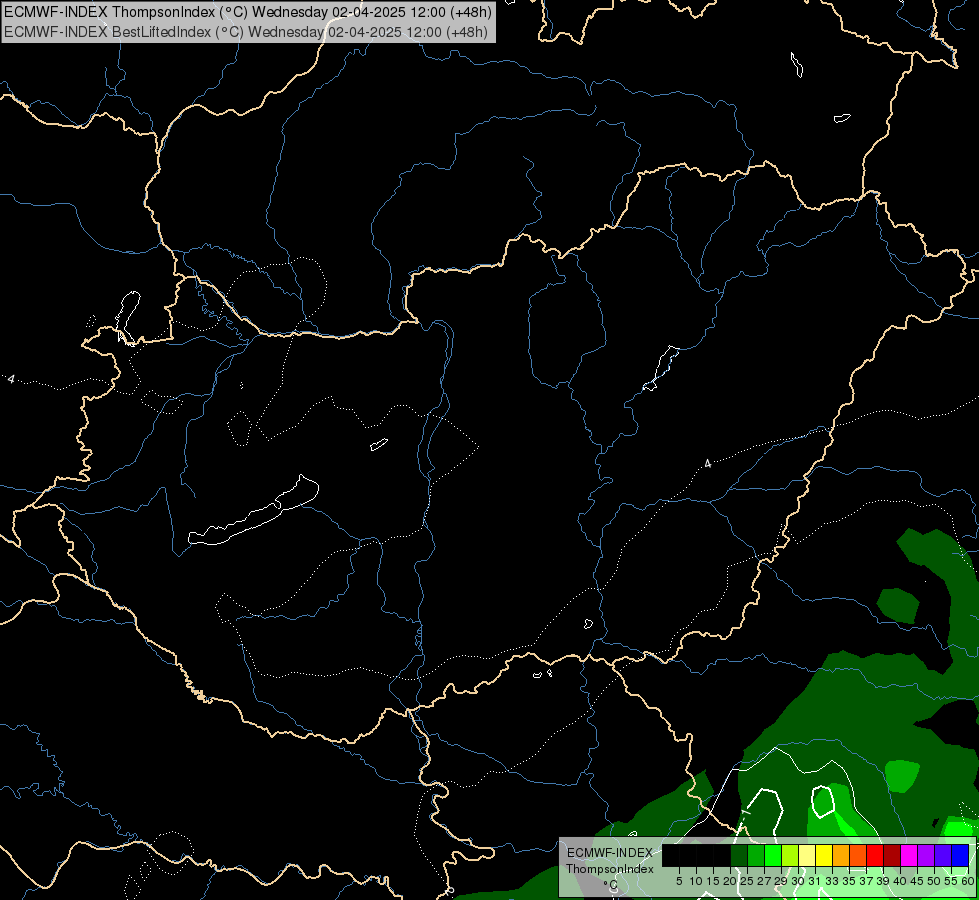Select the pale yellow 30-31 legend swatch
Screen dimensions: 979x900
pyautogui.click(x=807, y=855)
